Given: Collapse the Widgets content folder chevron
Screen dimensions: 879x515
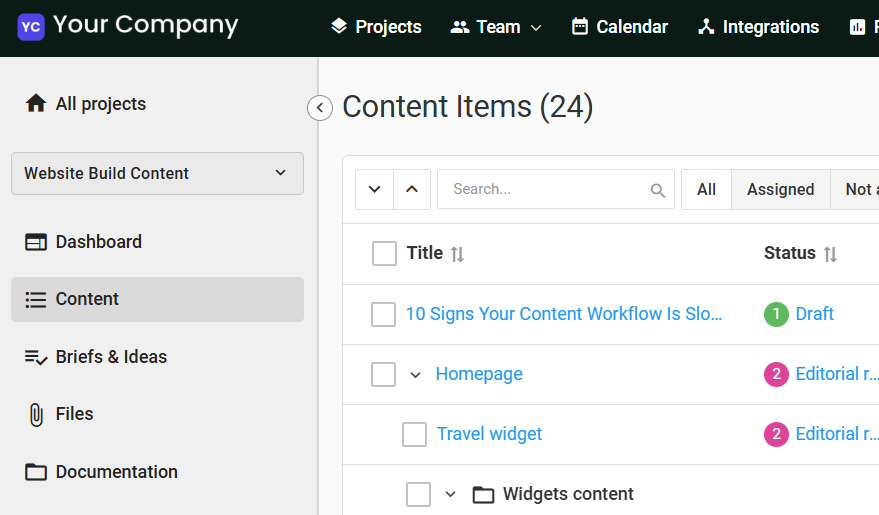Looking at the screenshot, I should [x=450, y=494].
